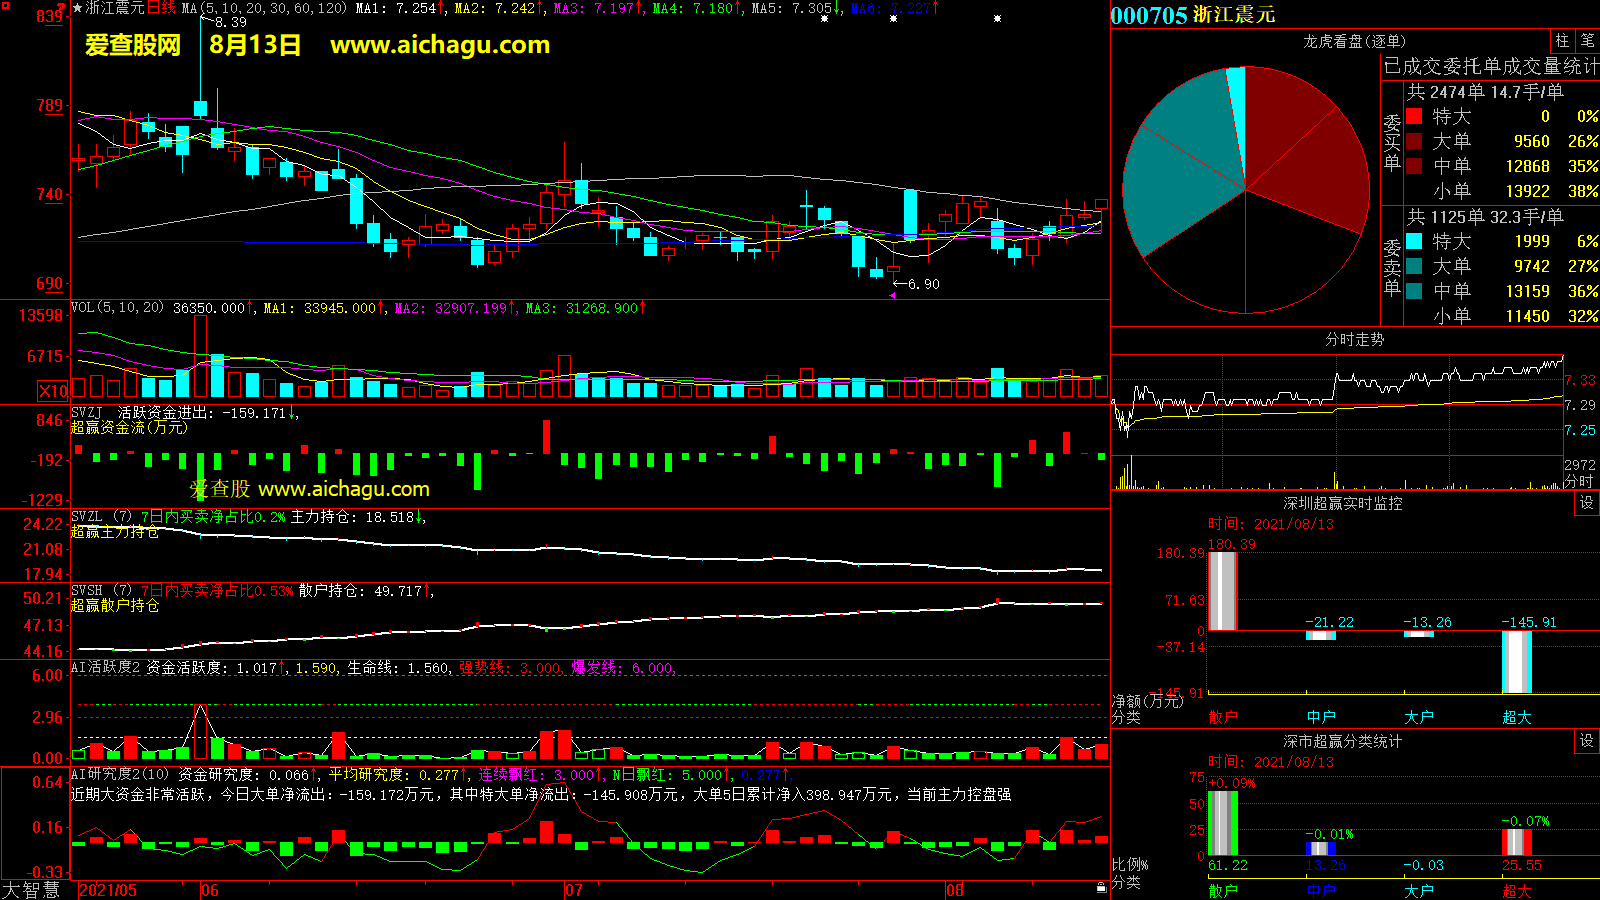The image size is (1600, 900).
Task: Click the 笔 (tick) view button
Action: (1587, 40)
